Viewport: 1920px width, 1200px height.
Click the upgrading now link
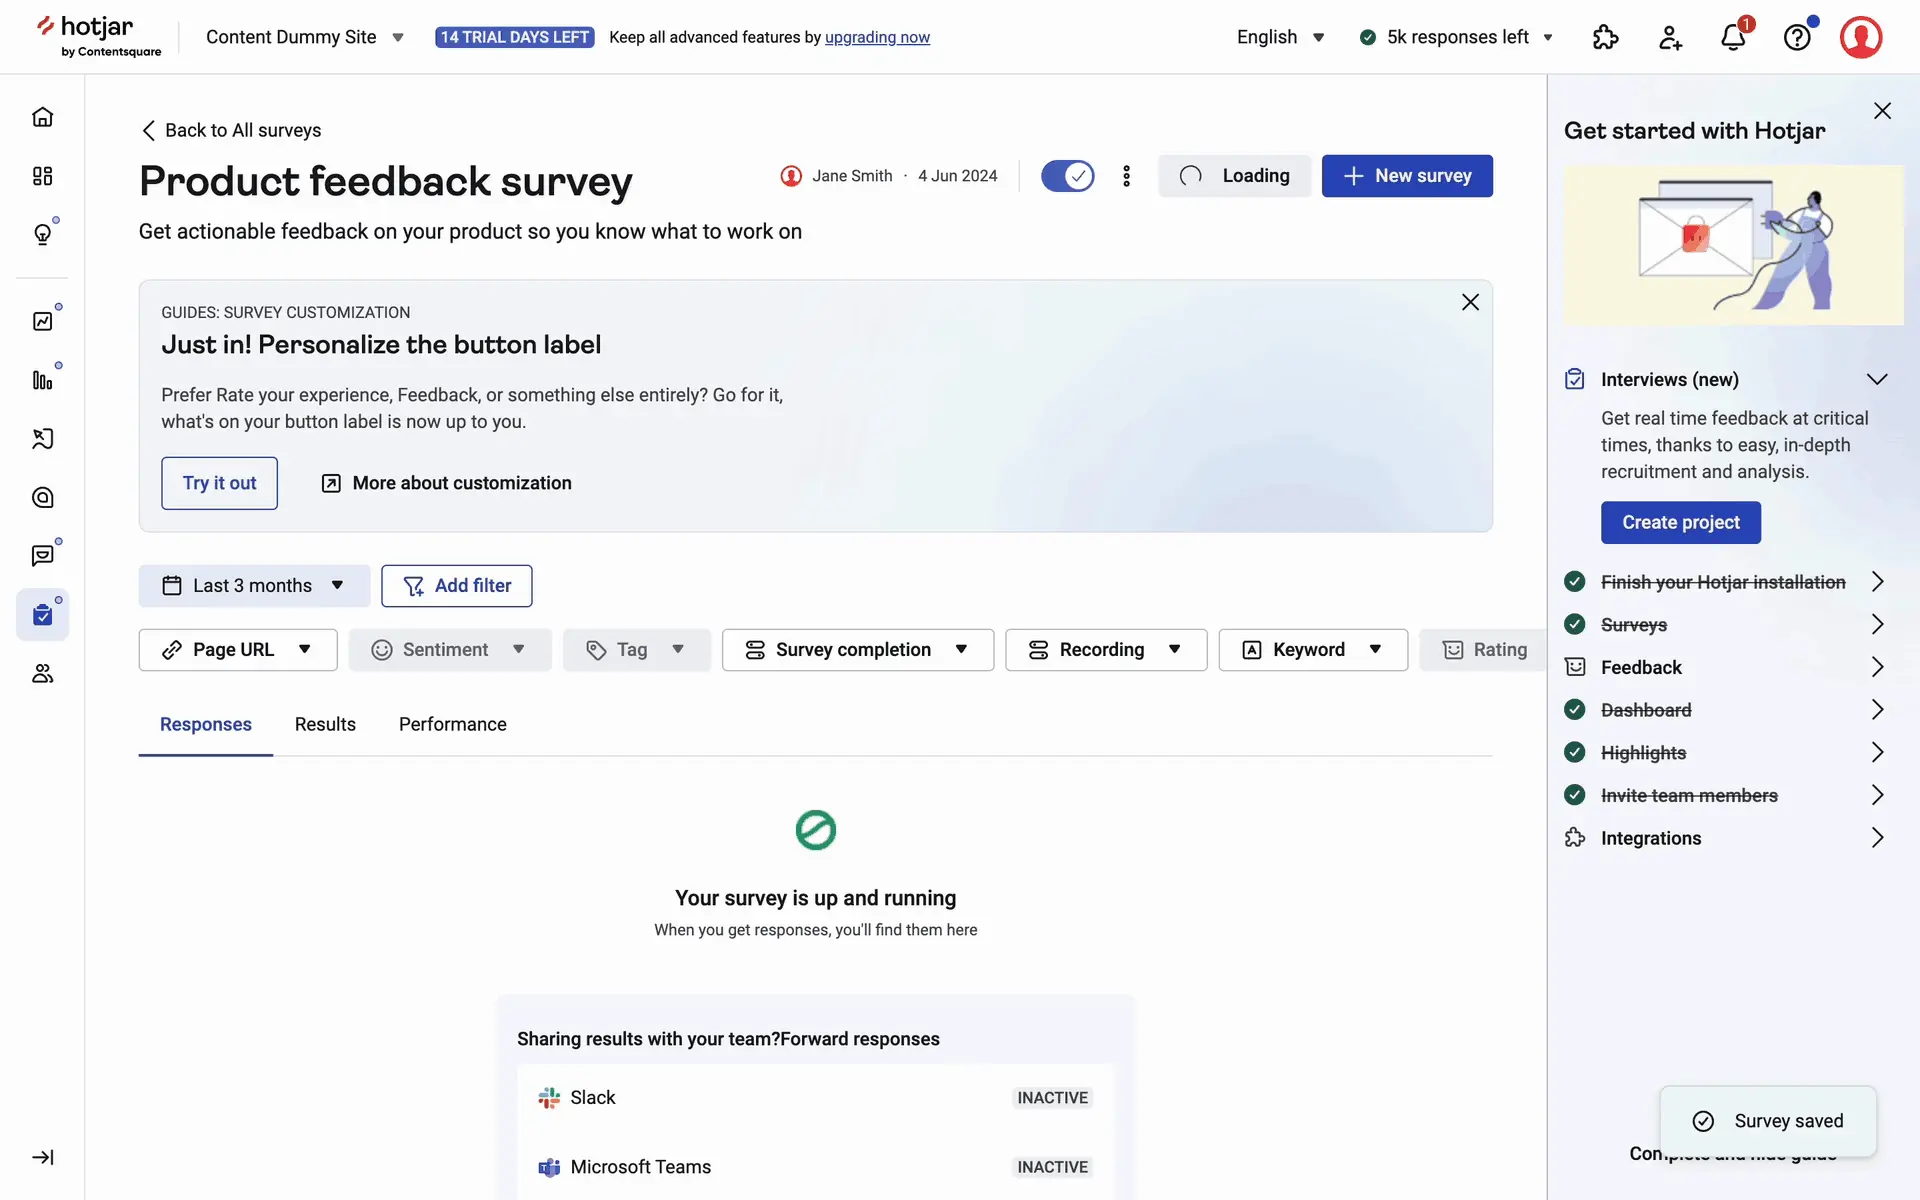click(x=877, y=37)
